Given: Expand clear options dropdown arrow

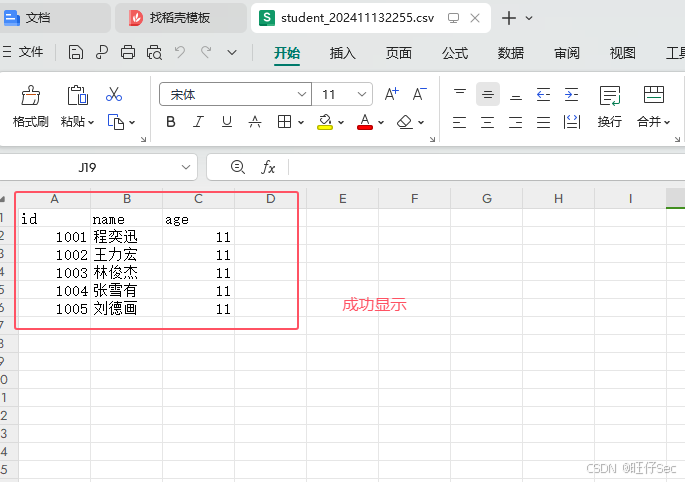Looking at the screenshot, I should (421, 122).
